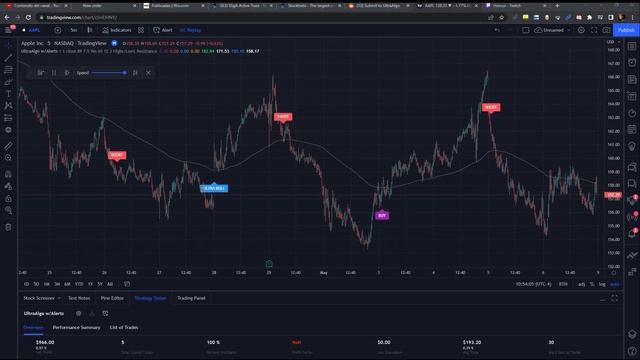Open the candle chart style menu
Viewport: 640px width, 360px height.
[89, 30]
